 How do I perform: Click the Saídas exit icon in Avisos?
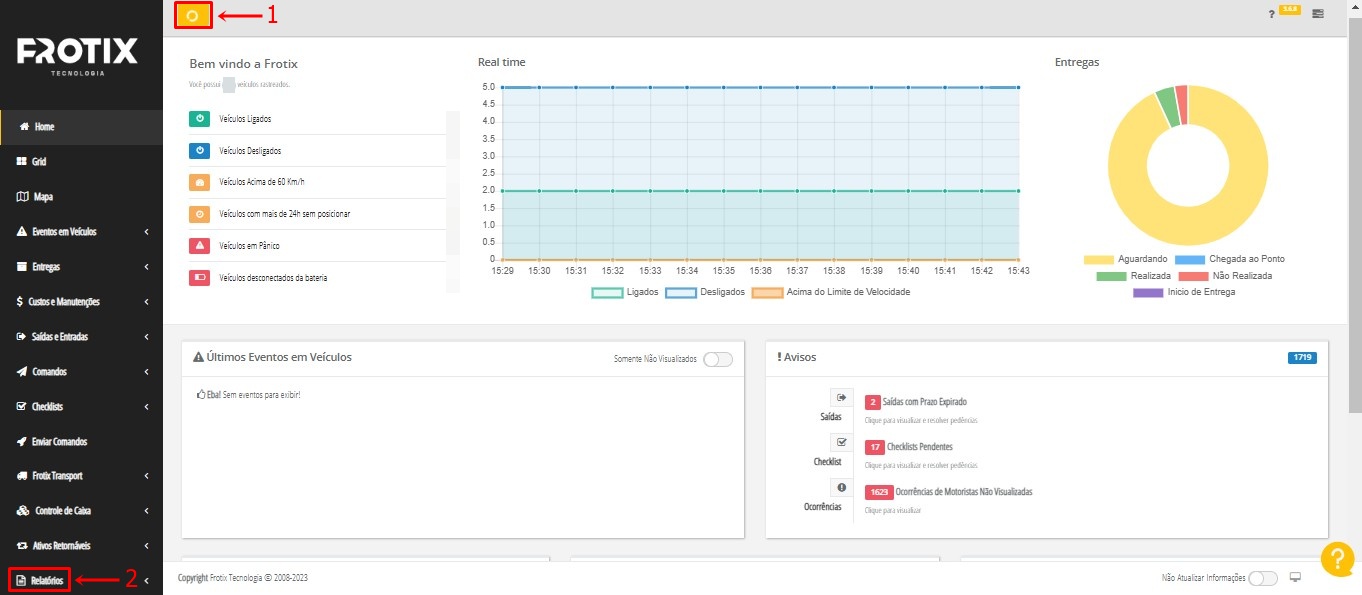point(841,398)
